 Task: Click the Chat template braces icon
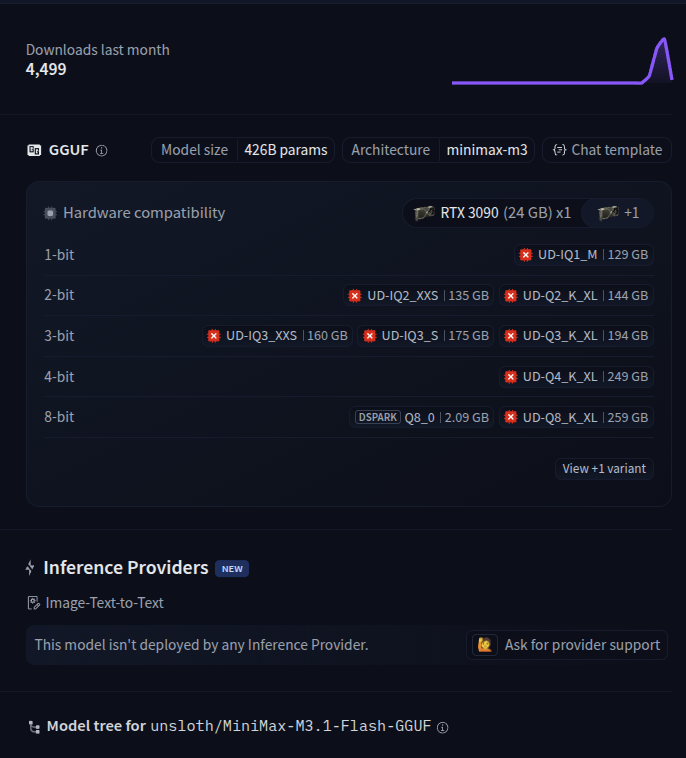pos(559,150)
